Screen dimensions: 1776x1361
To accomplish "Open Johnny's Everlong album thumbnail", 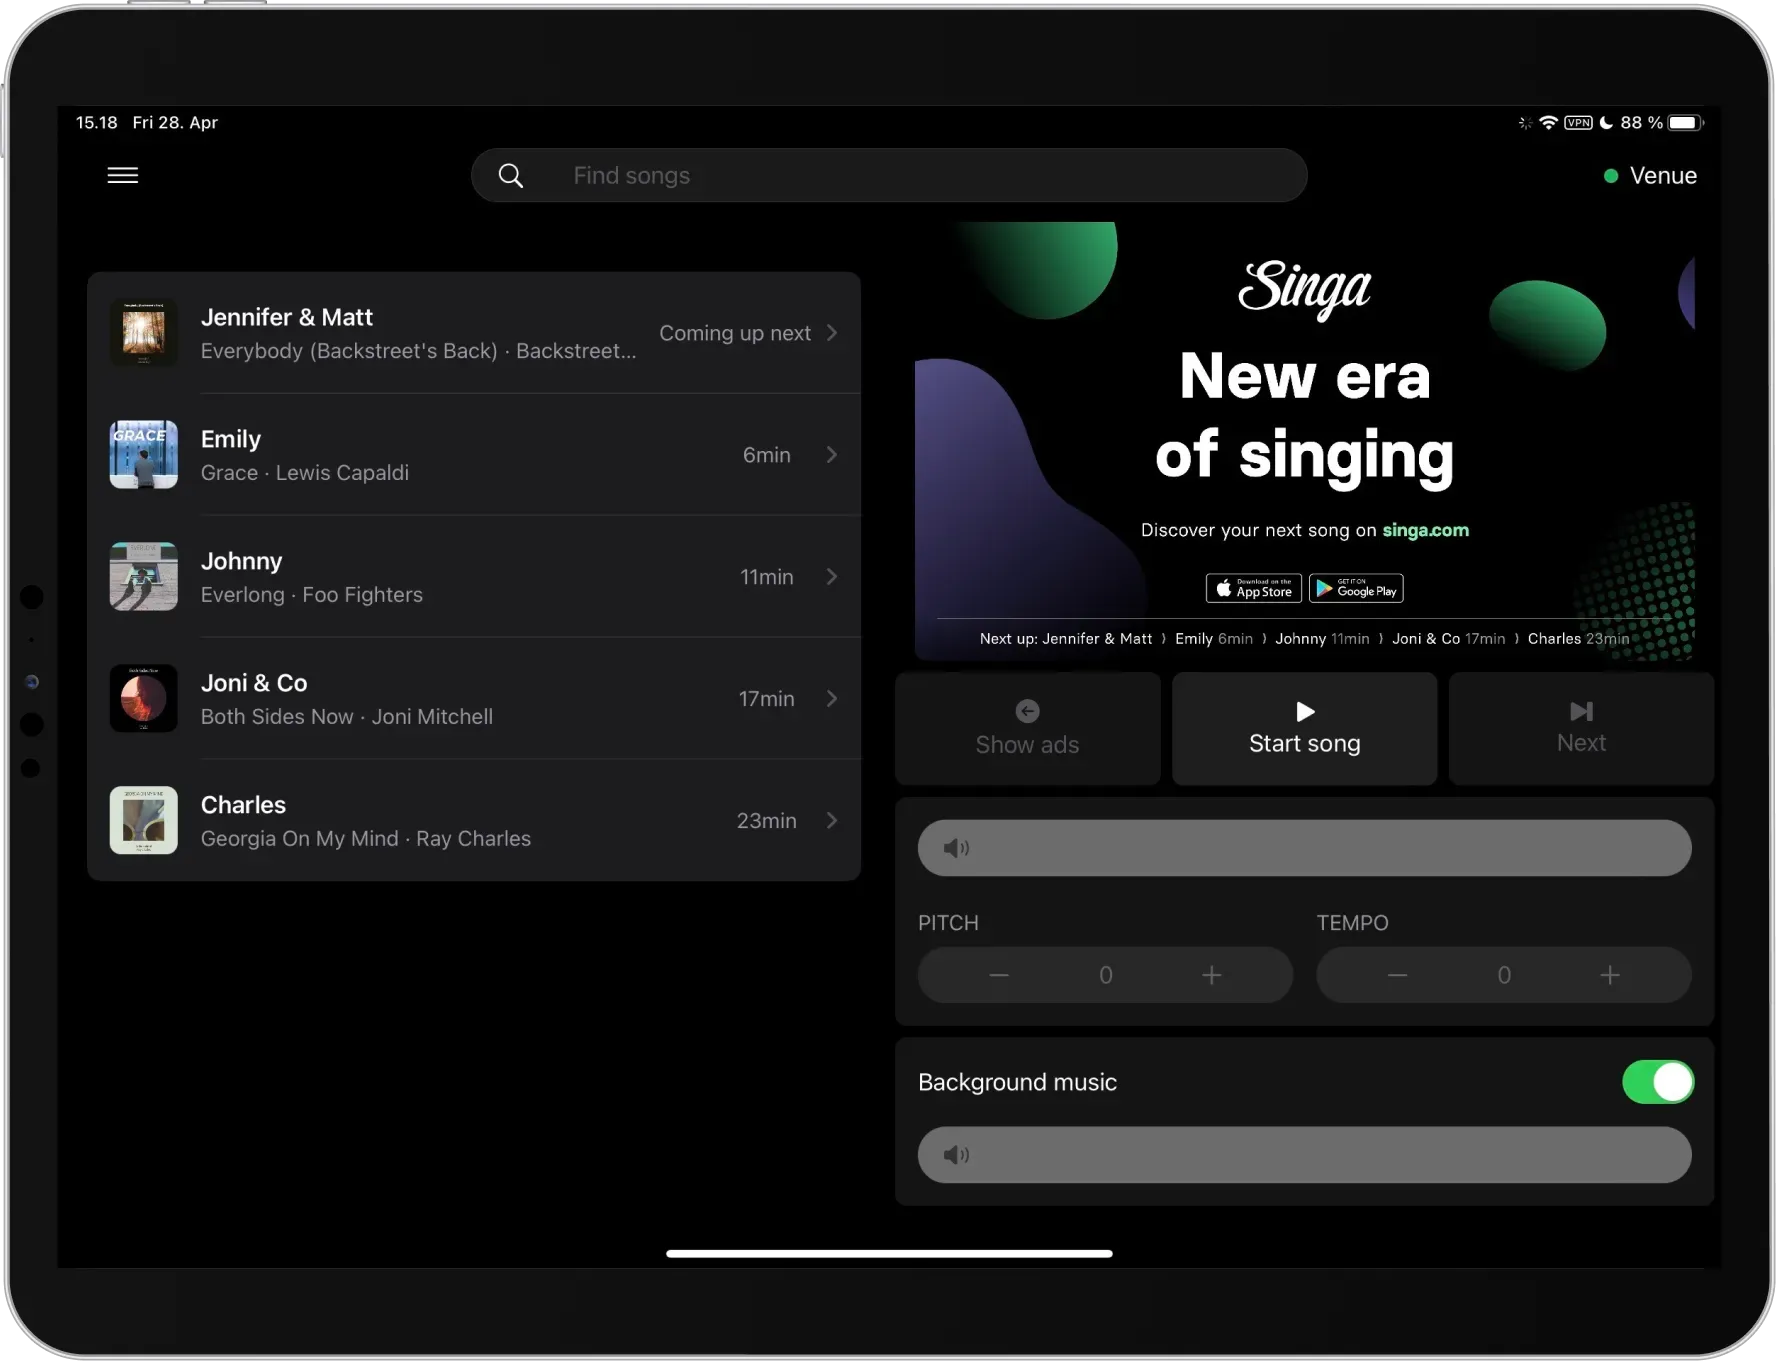I will [144, 577].
